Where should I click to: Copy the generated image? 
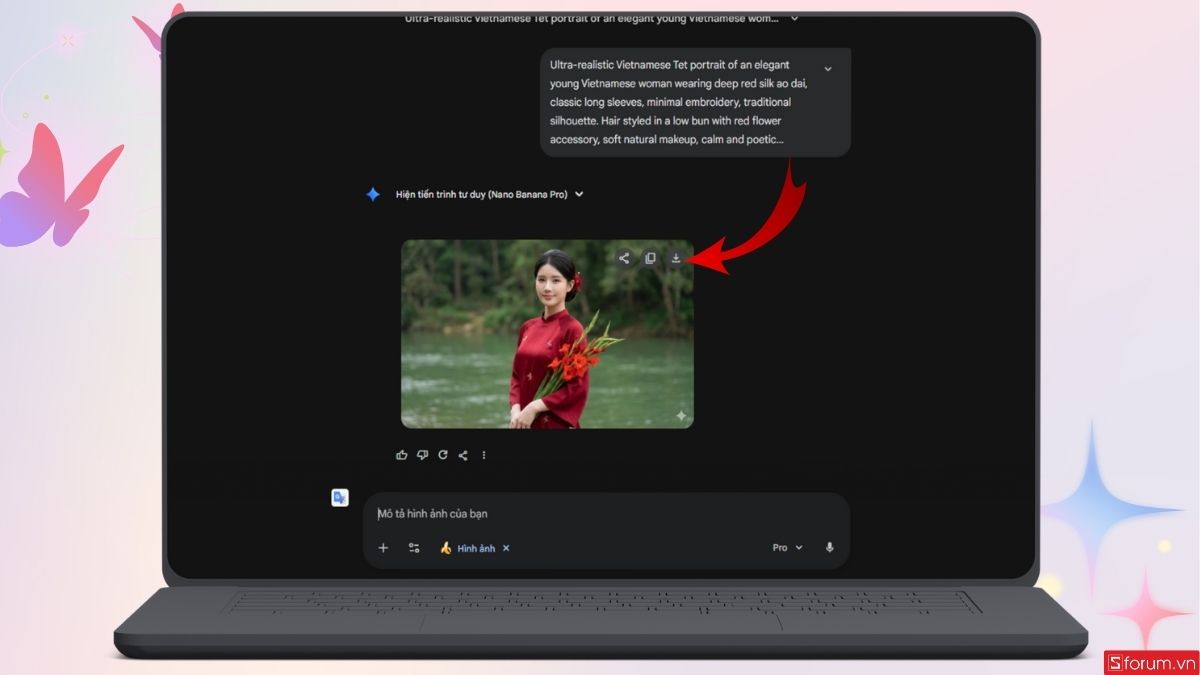pyautogui.click(x=650, y=258)
